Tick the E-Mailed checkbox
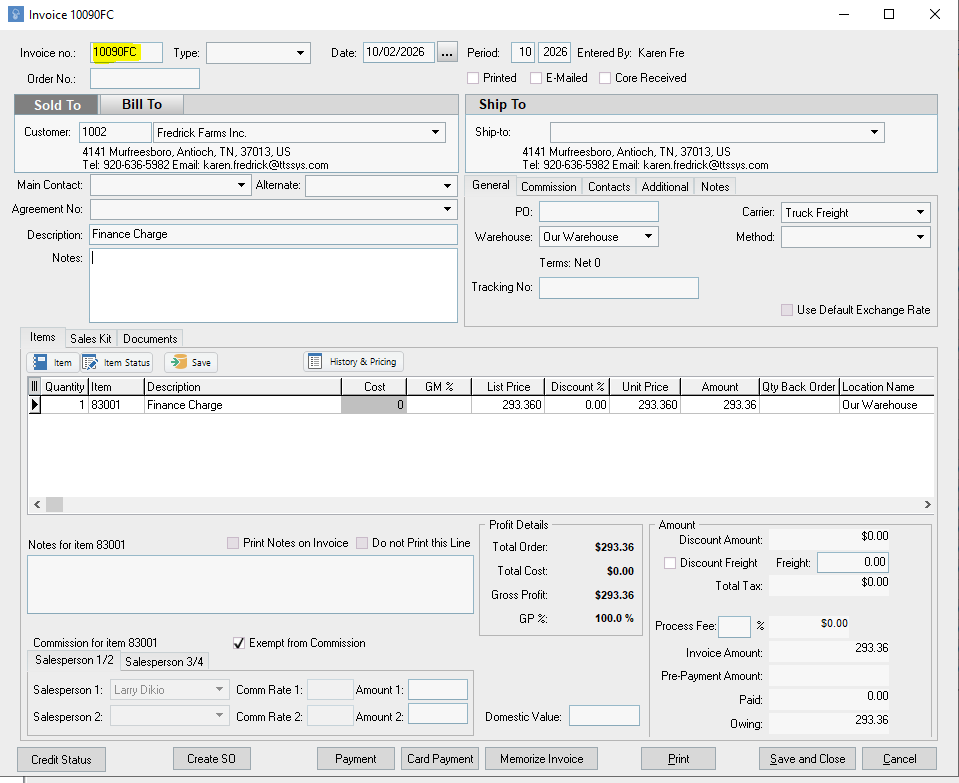 click(536, 78)
